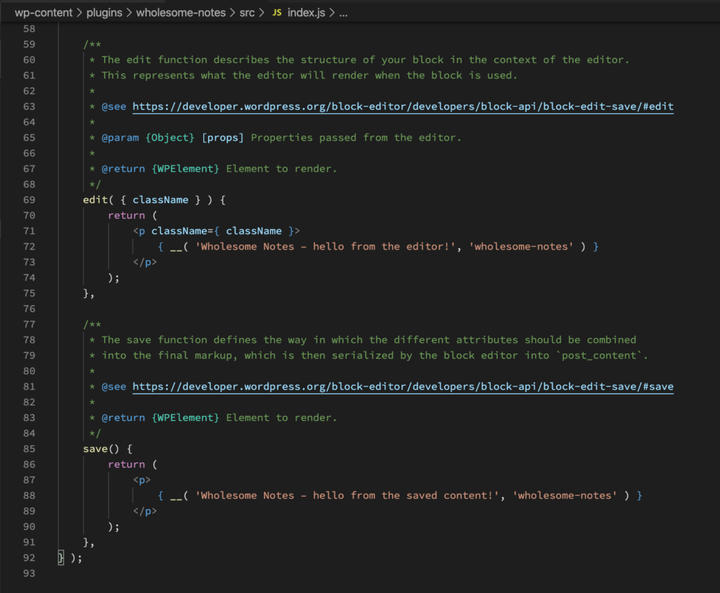Click the ');' on line 74
This screenshot has height=593, width=720.
tap(114, 278)
